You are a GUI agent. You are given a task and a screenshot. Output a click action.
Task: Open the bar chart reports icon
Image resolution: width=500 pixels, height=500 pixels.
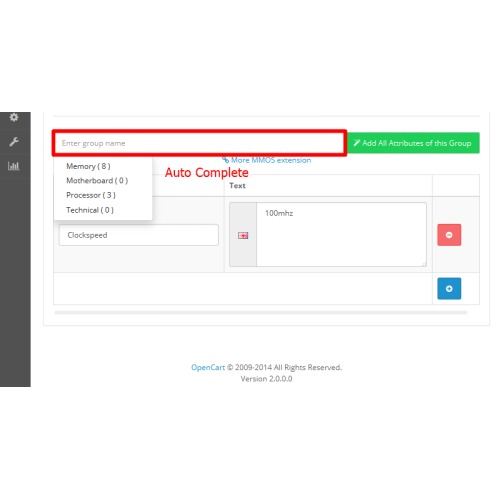point(14,166)
